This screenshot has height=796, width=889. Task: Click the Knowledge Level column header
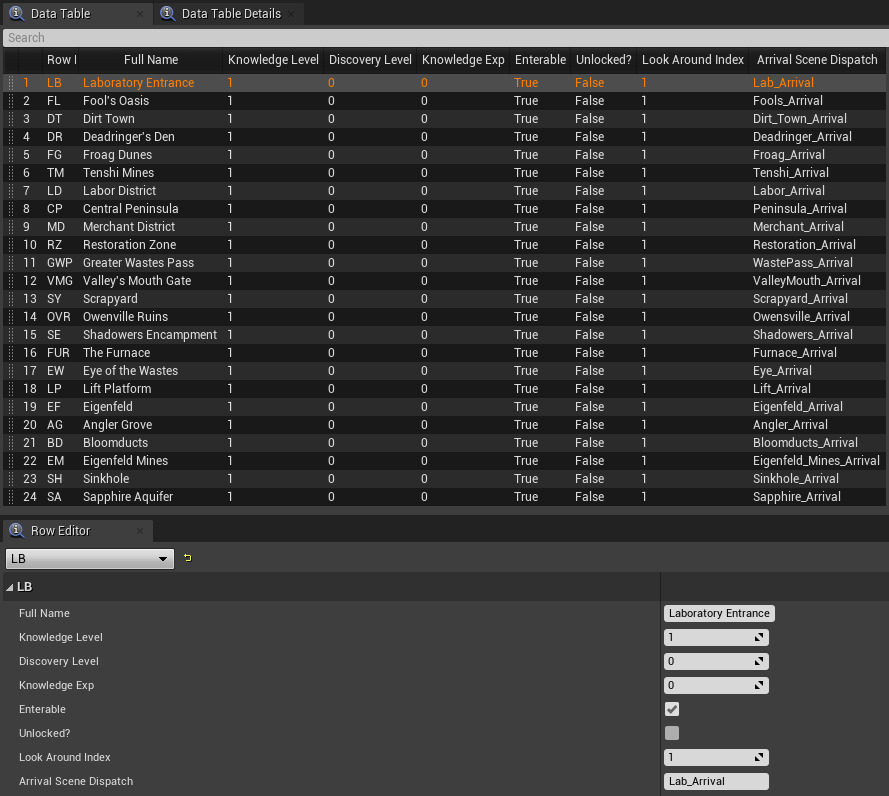[x=273, y=60]
